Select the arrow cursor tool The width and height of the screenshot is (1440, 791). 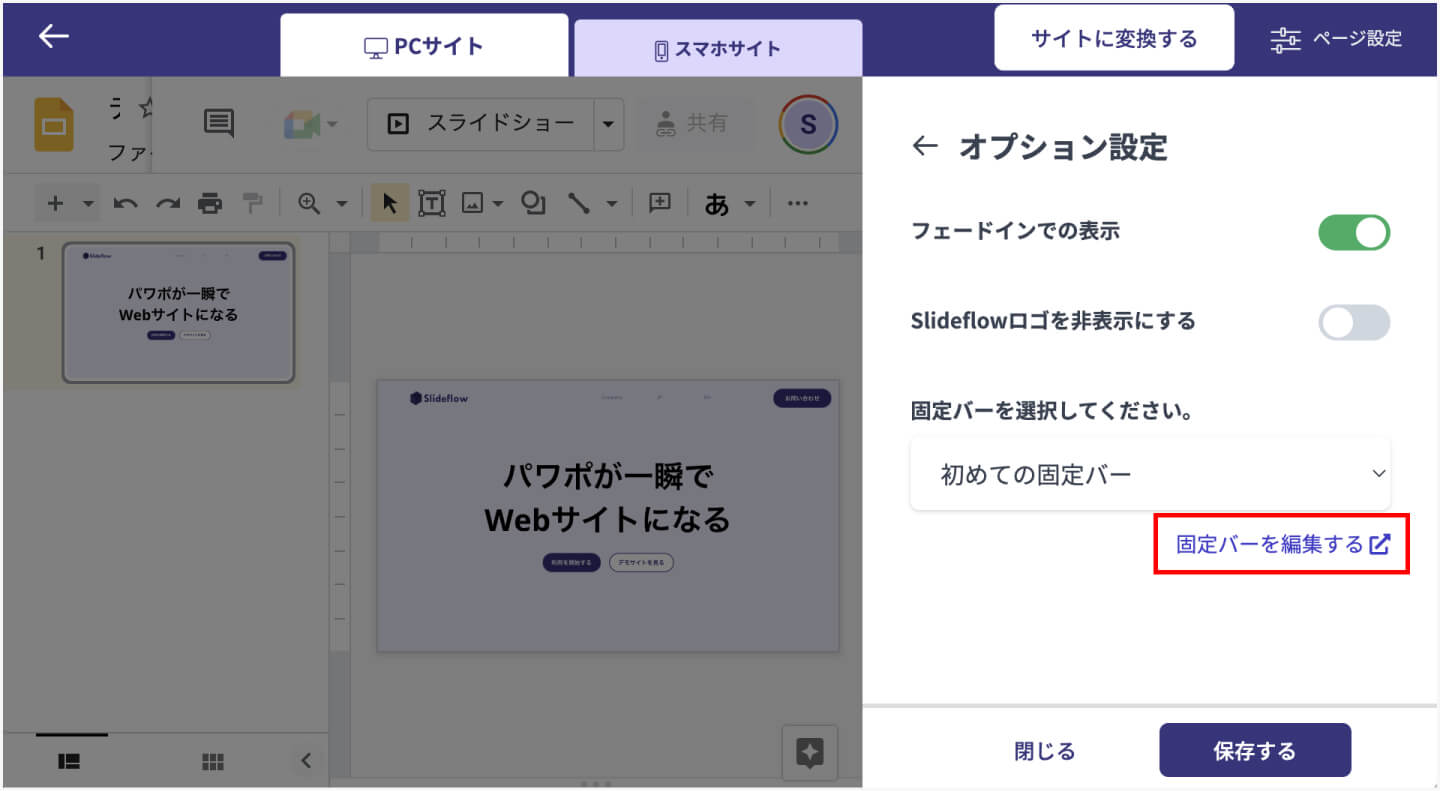click(390, 203)
